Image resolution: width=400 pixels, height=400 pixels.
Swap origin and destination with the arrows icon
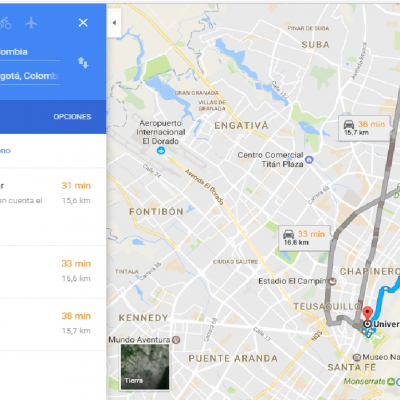tap(83, 63)
